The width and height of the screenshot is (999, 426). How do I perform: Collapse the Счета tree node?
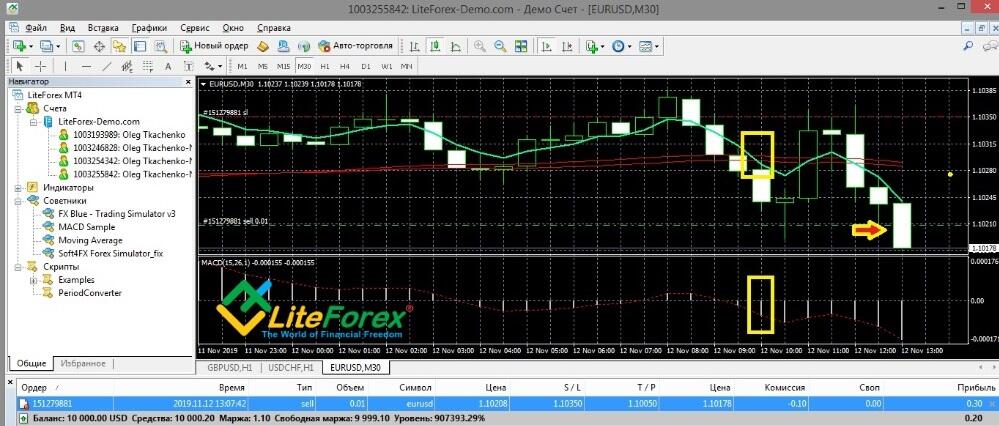pyautogui.click(x=17, y=108)
